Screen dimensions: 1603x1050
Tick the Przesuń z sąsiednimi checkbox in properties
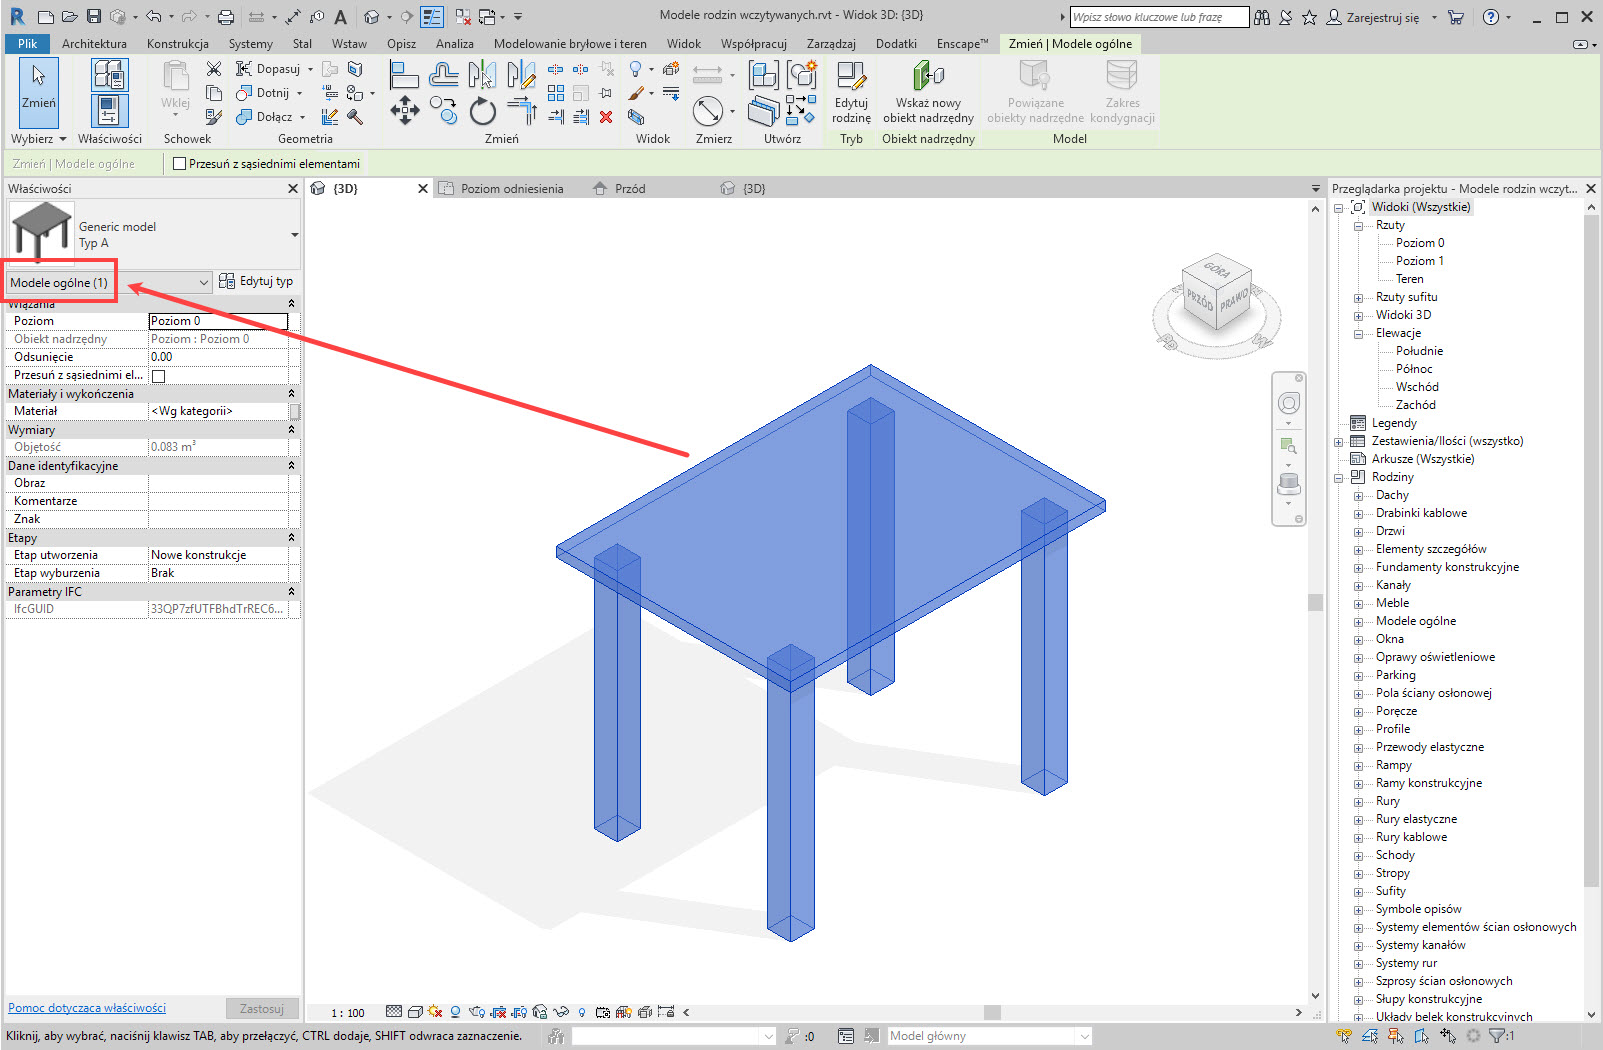[158, 376]
